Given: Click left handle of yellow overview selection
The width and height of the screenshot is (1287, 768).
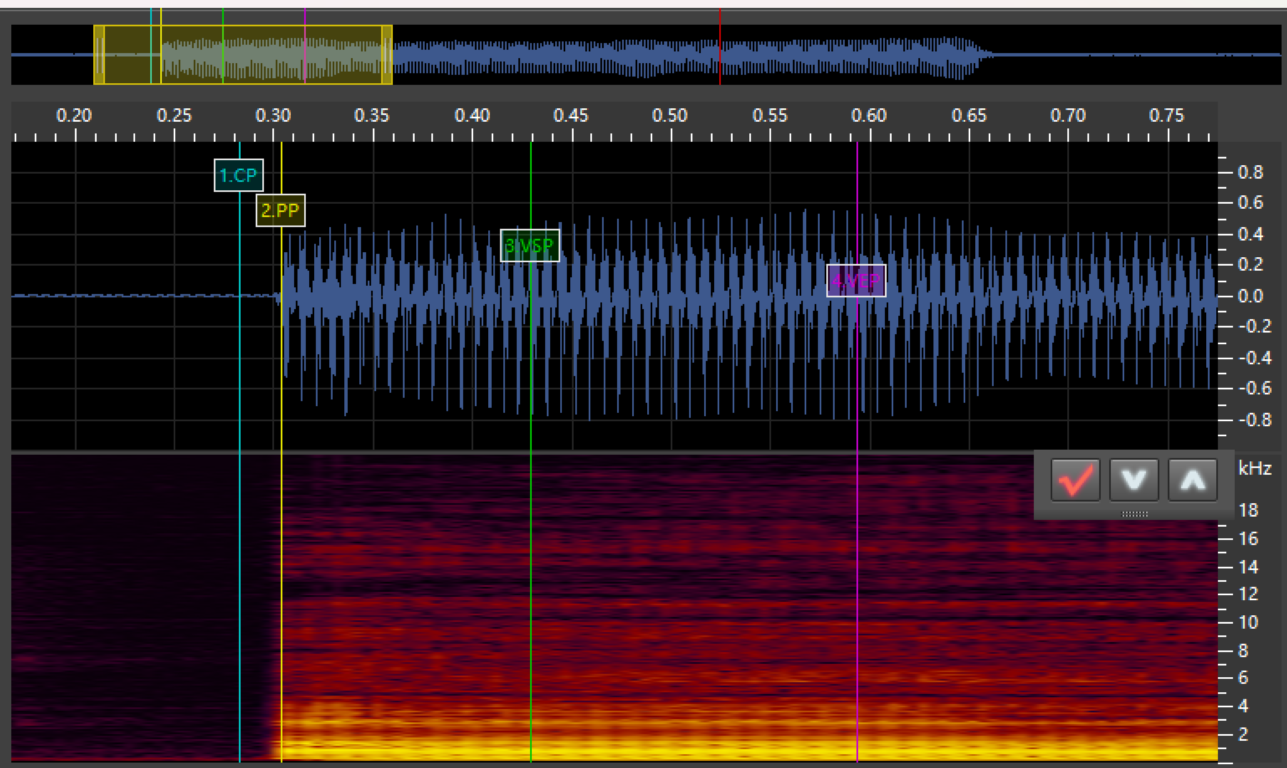Looking at the screenshot, I should (x=99, y=55).
